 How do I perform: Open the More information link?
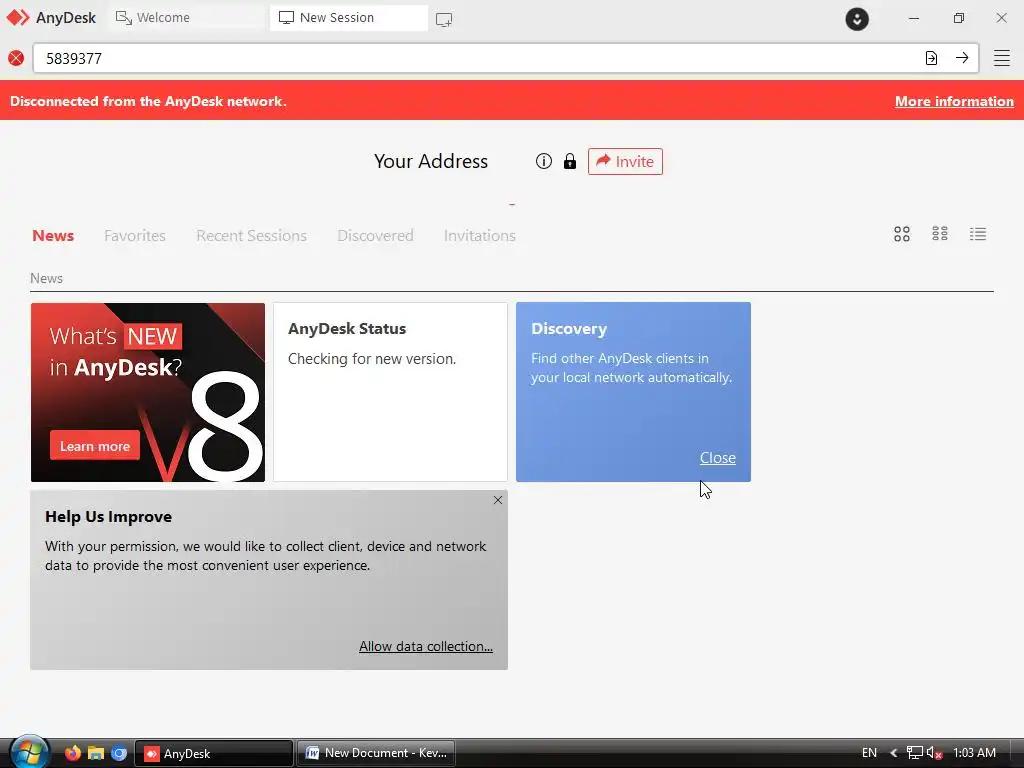click(x=954, y=101)
